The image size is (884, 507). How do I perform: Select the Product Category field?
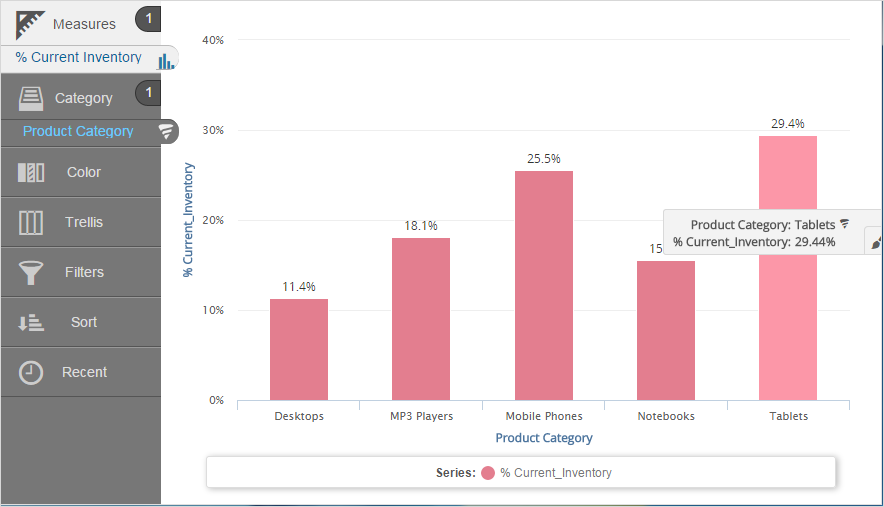point(78,131)
